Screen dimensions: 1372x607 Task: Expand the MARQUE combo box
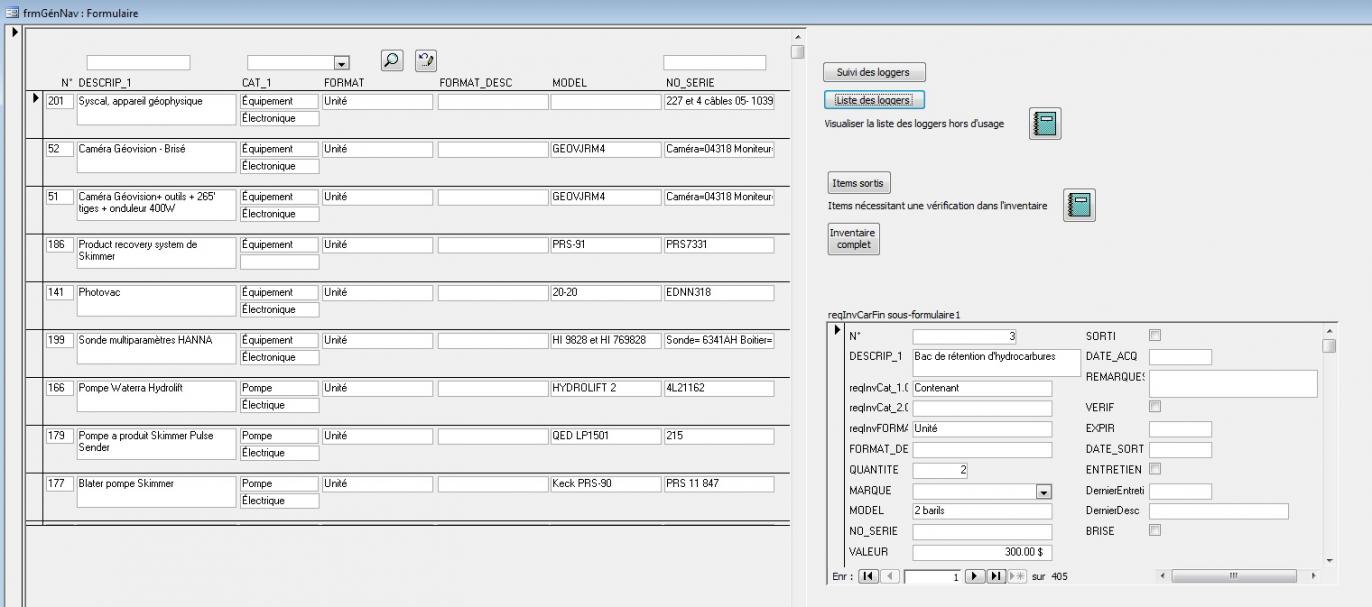click(1045, 491)
